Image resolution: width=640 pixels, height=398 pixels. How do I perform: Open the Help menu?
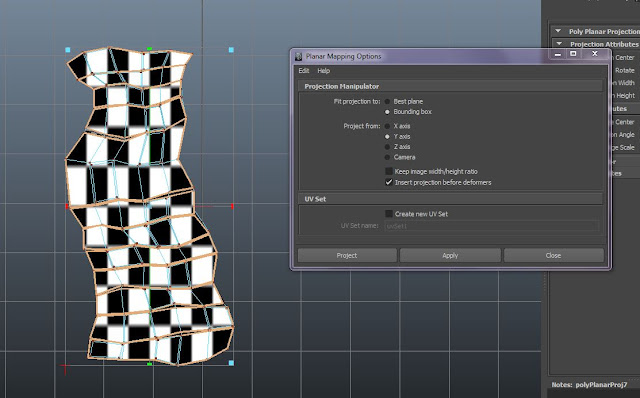pos(324,71)
